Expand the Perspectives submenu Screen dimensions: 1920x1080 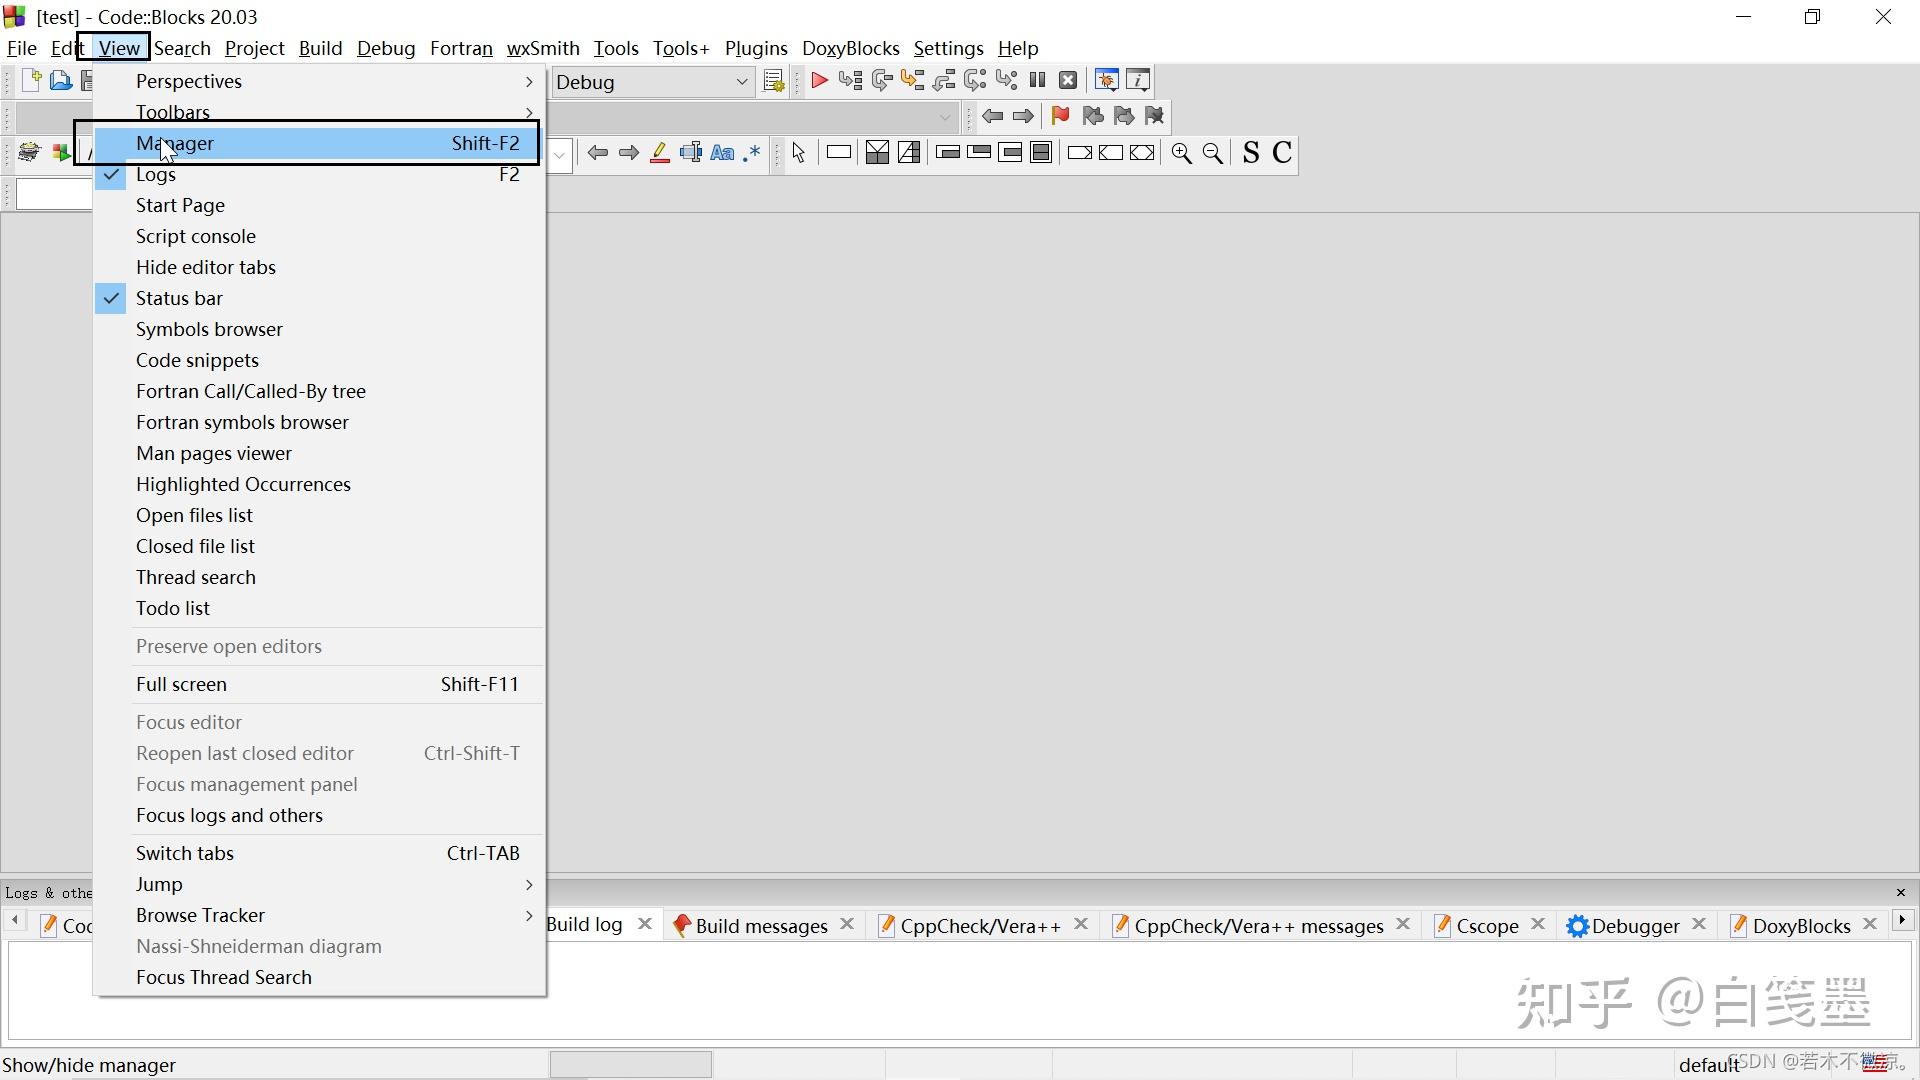coord(189,82)
